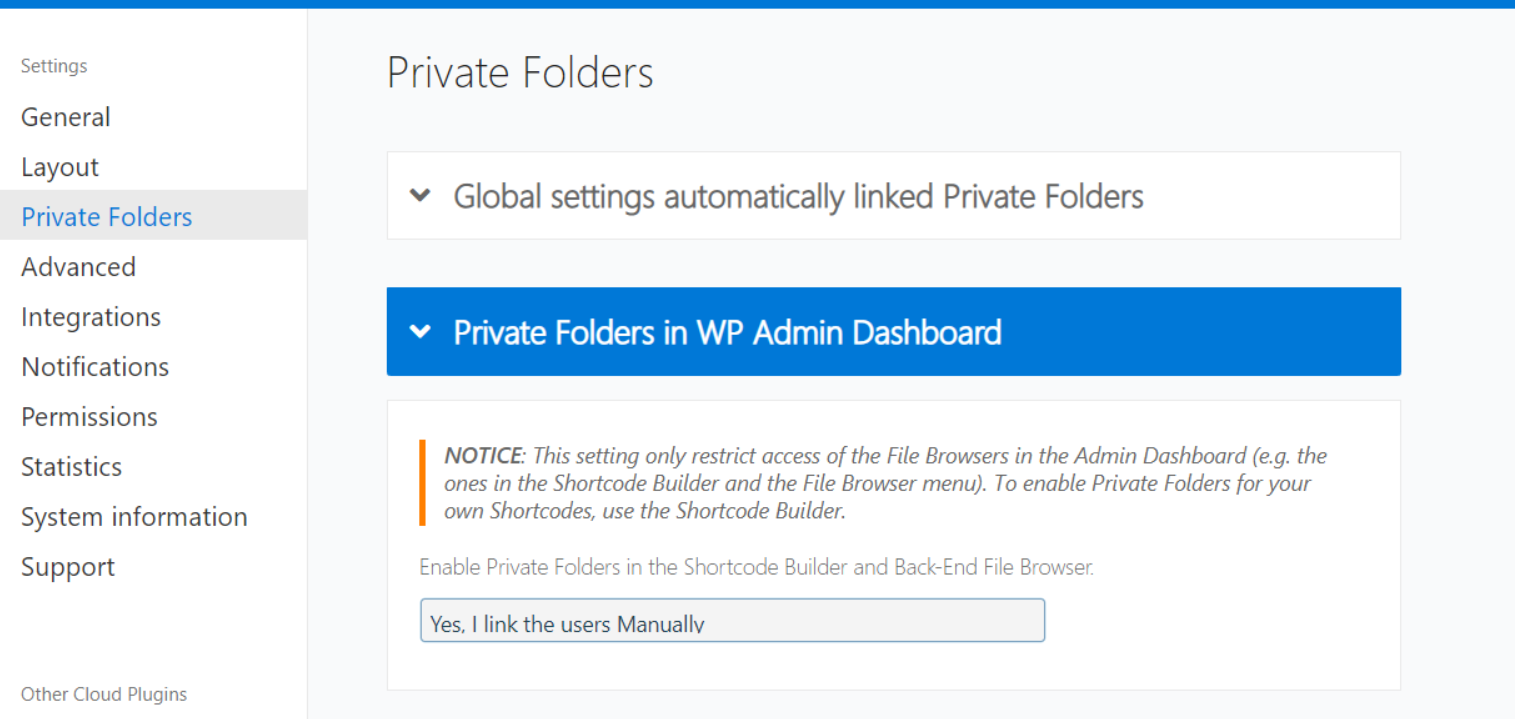
Task: Open the Permissions settings section
Action: (89, 417)
